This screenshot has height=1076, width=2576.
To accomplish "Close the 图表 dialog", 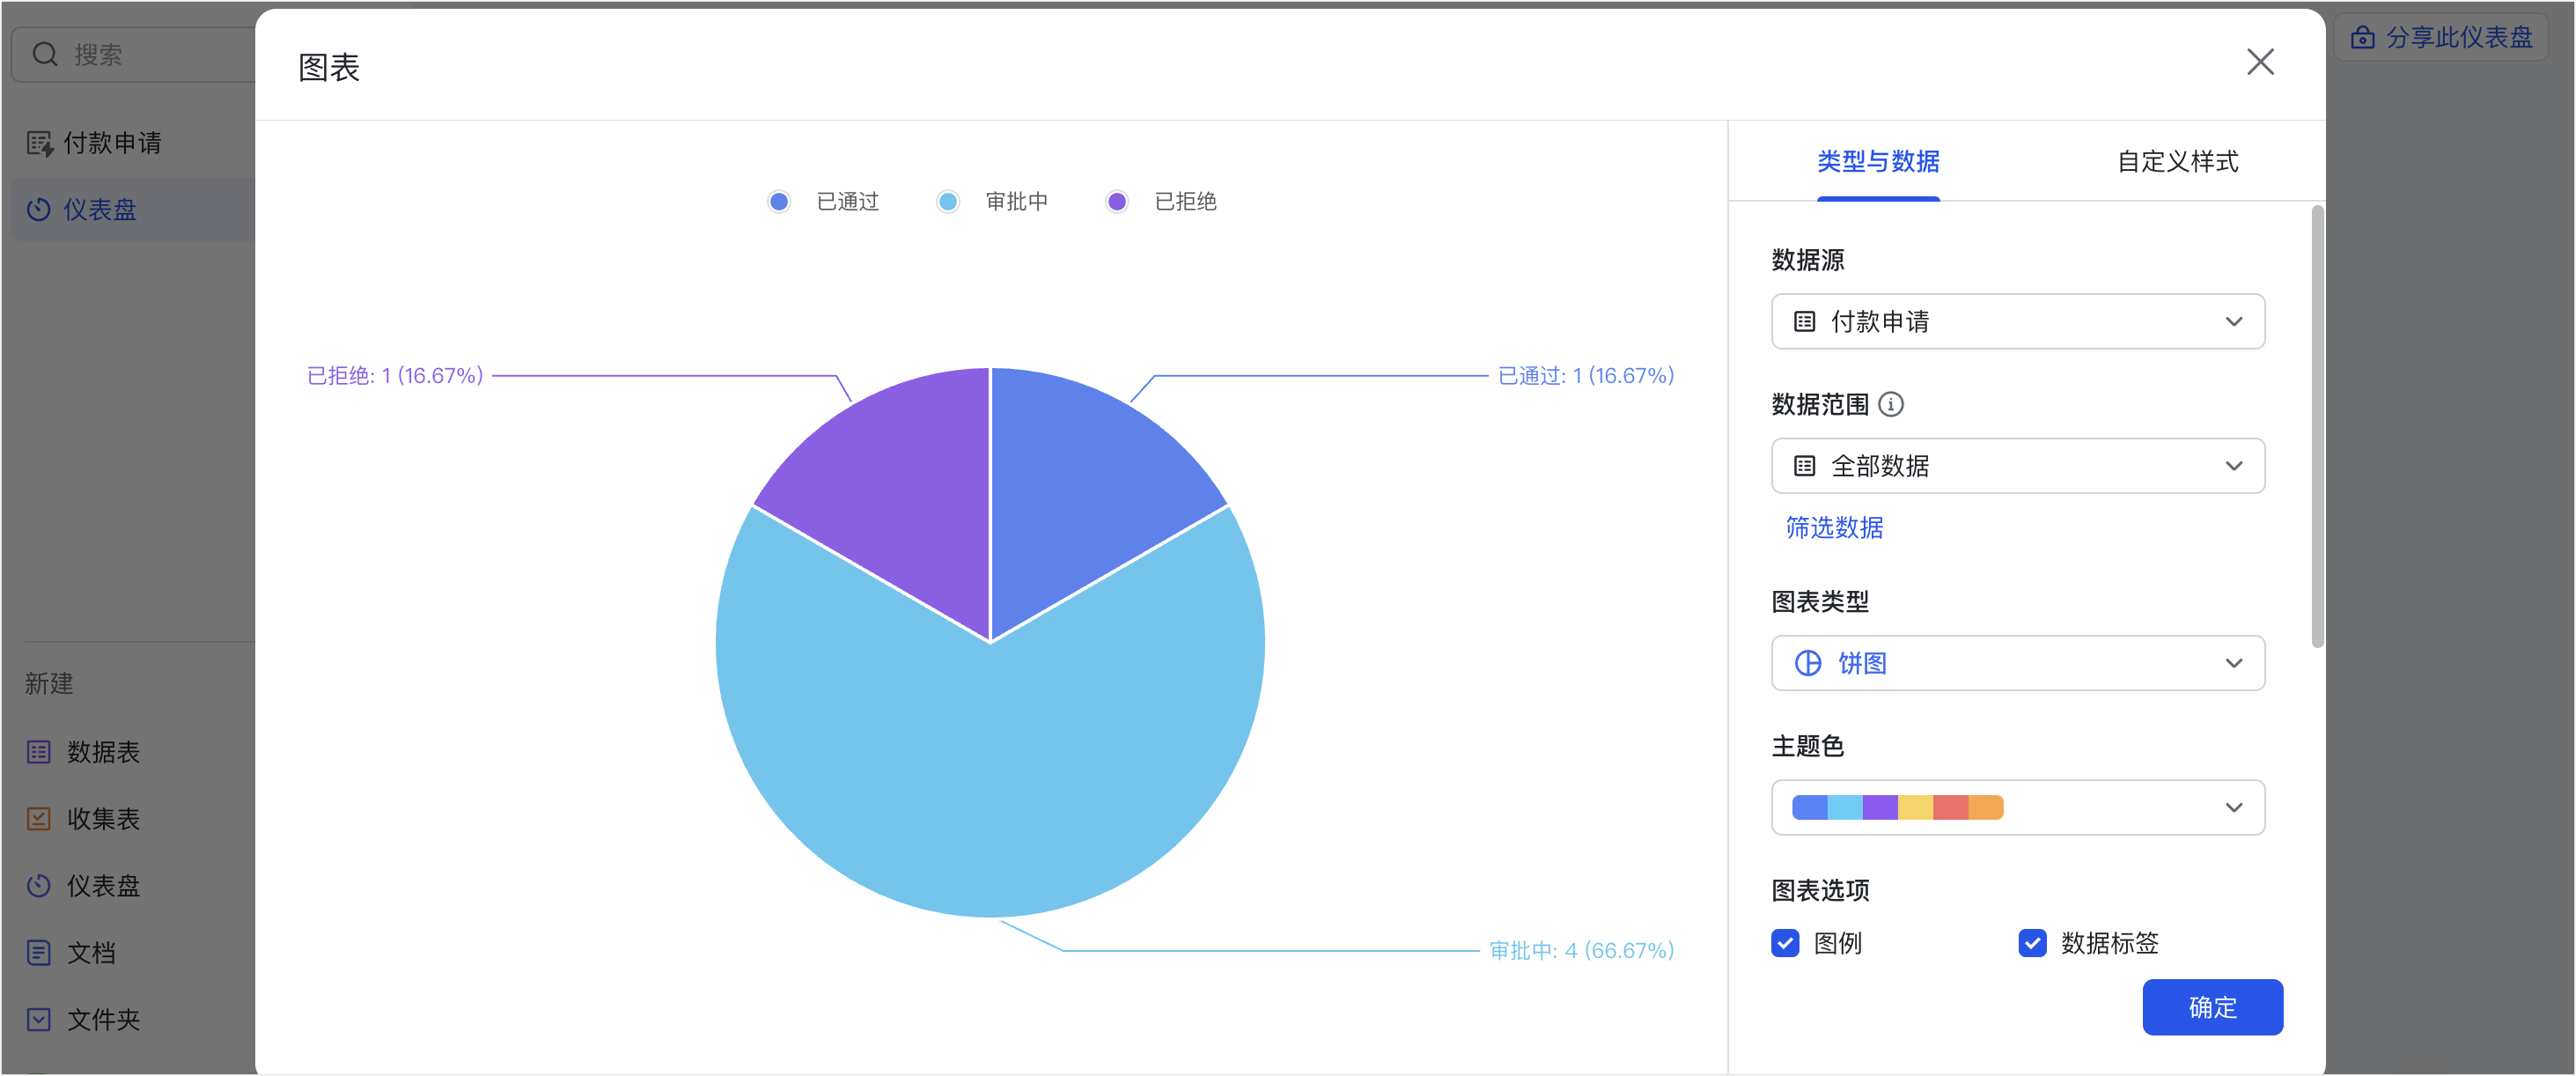I will click(2260, 62).
